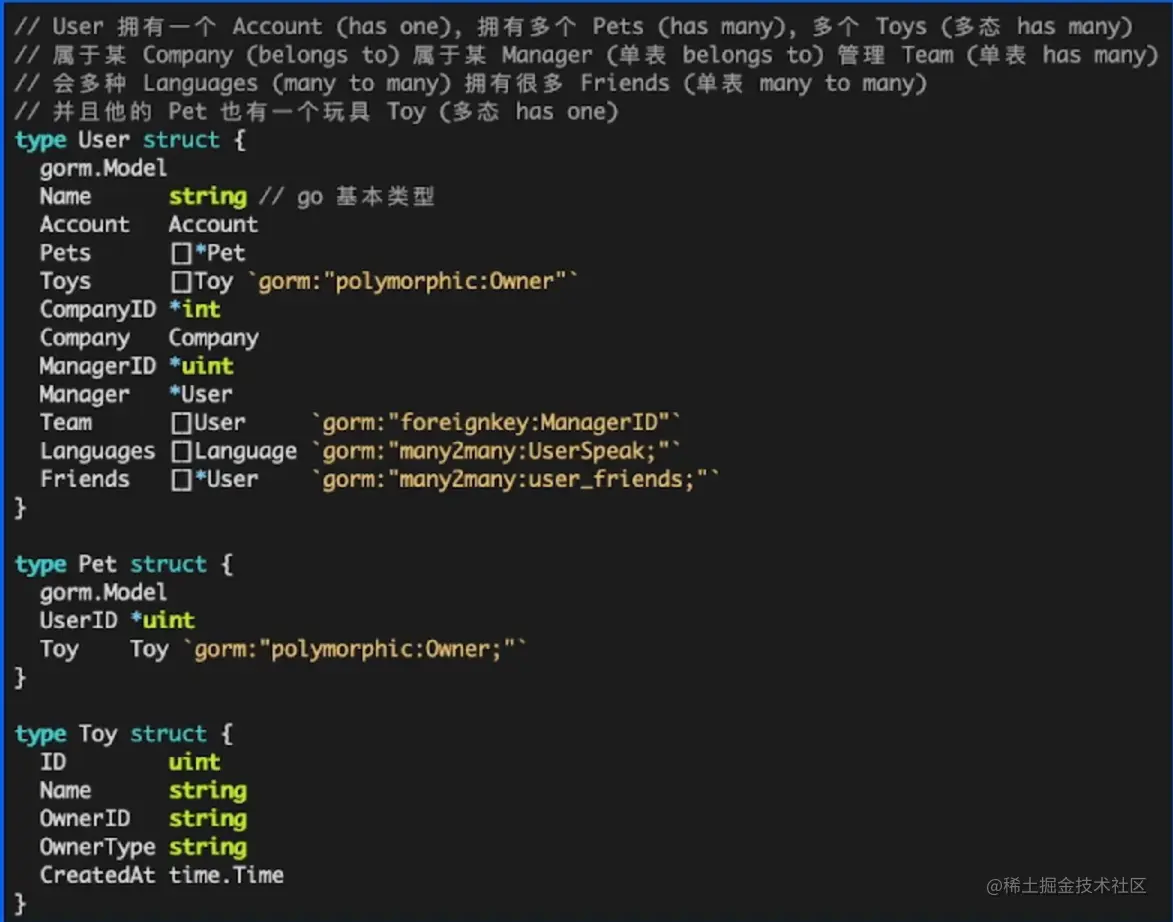Viewport: 1173px width, 922px height.
Task: Click "gorm.Model" inside the Pet struct
Action: [x=103, y=593]
